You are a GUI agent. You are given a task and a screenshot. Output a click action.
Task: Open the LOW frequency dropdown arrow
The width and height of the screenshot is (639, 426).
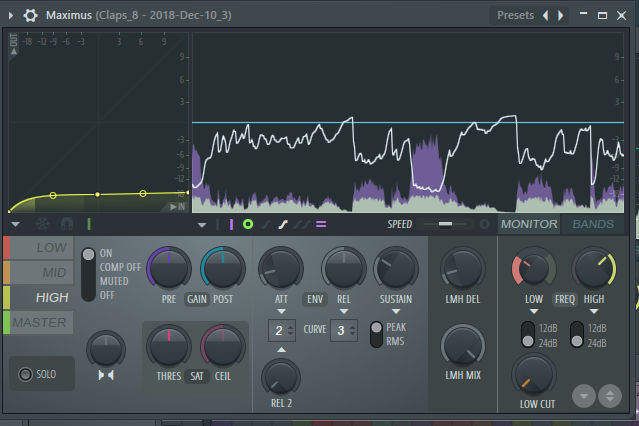tap(534, 311)
